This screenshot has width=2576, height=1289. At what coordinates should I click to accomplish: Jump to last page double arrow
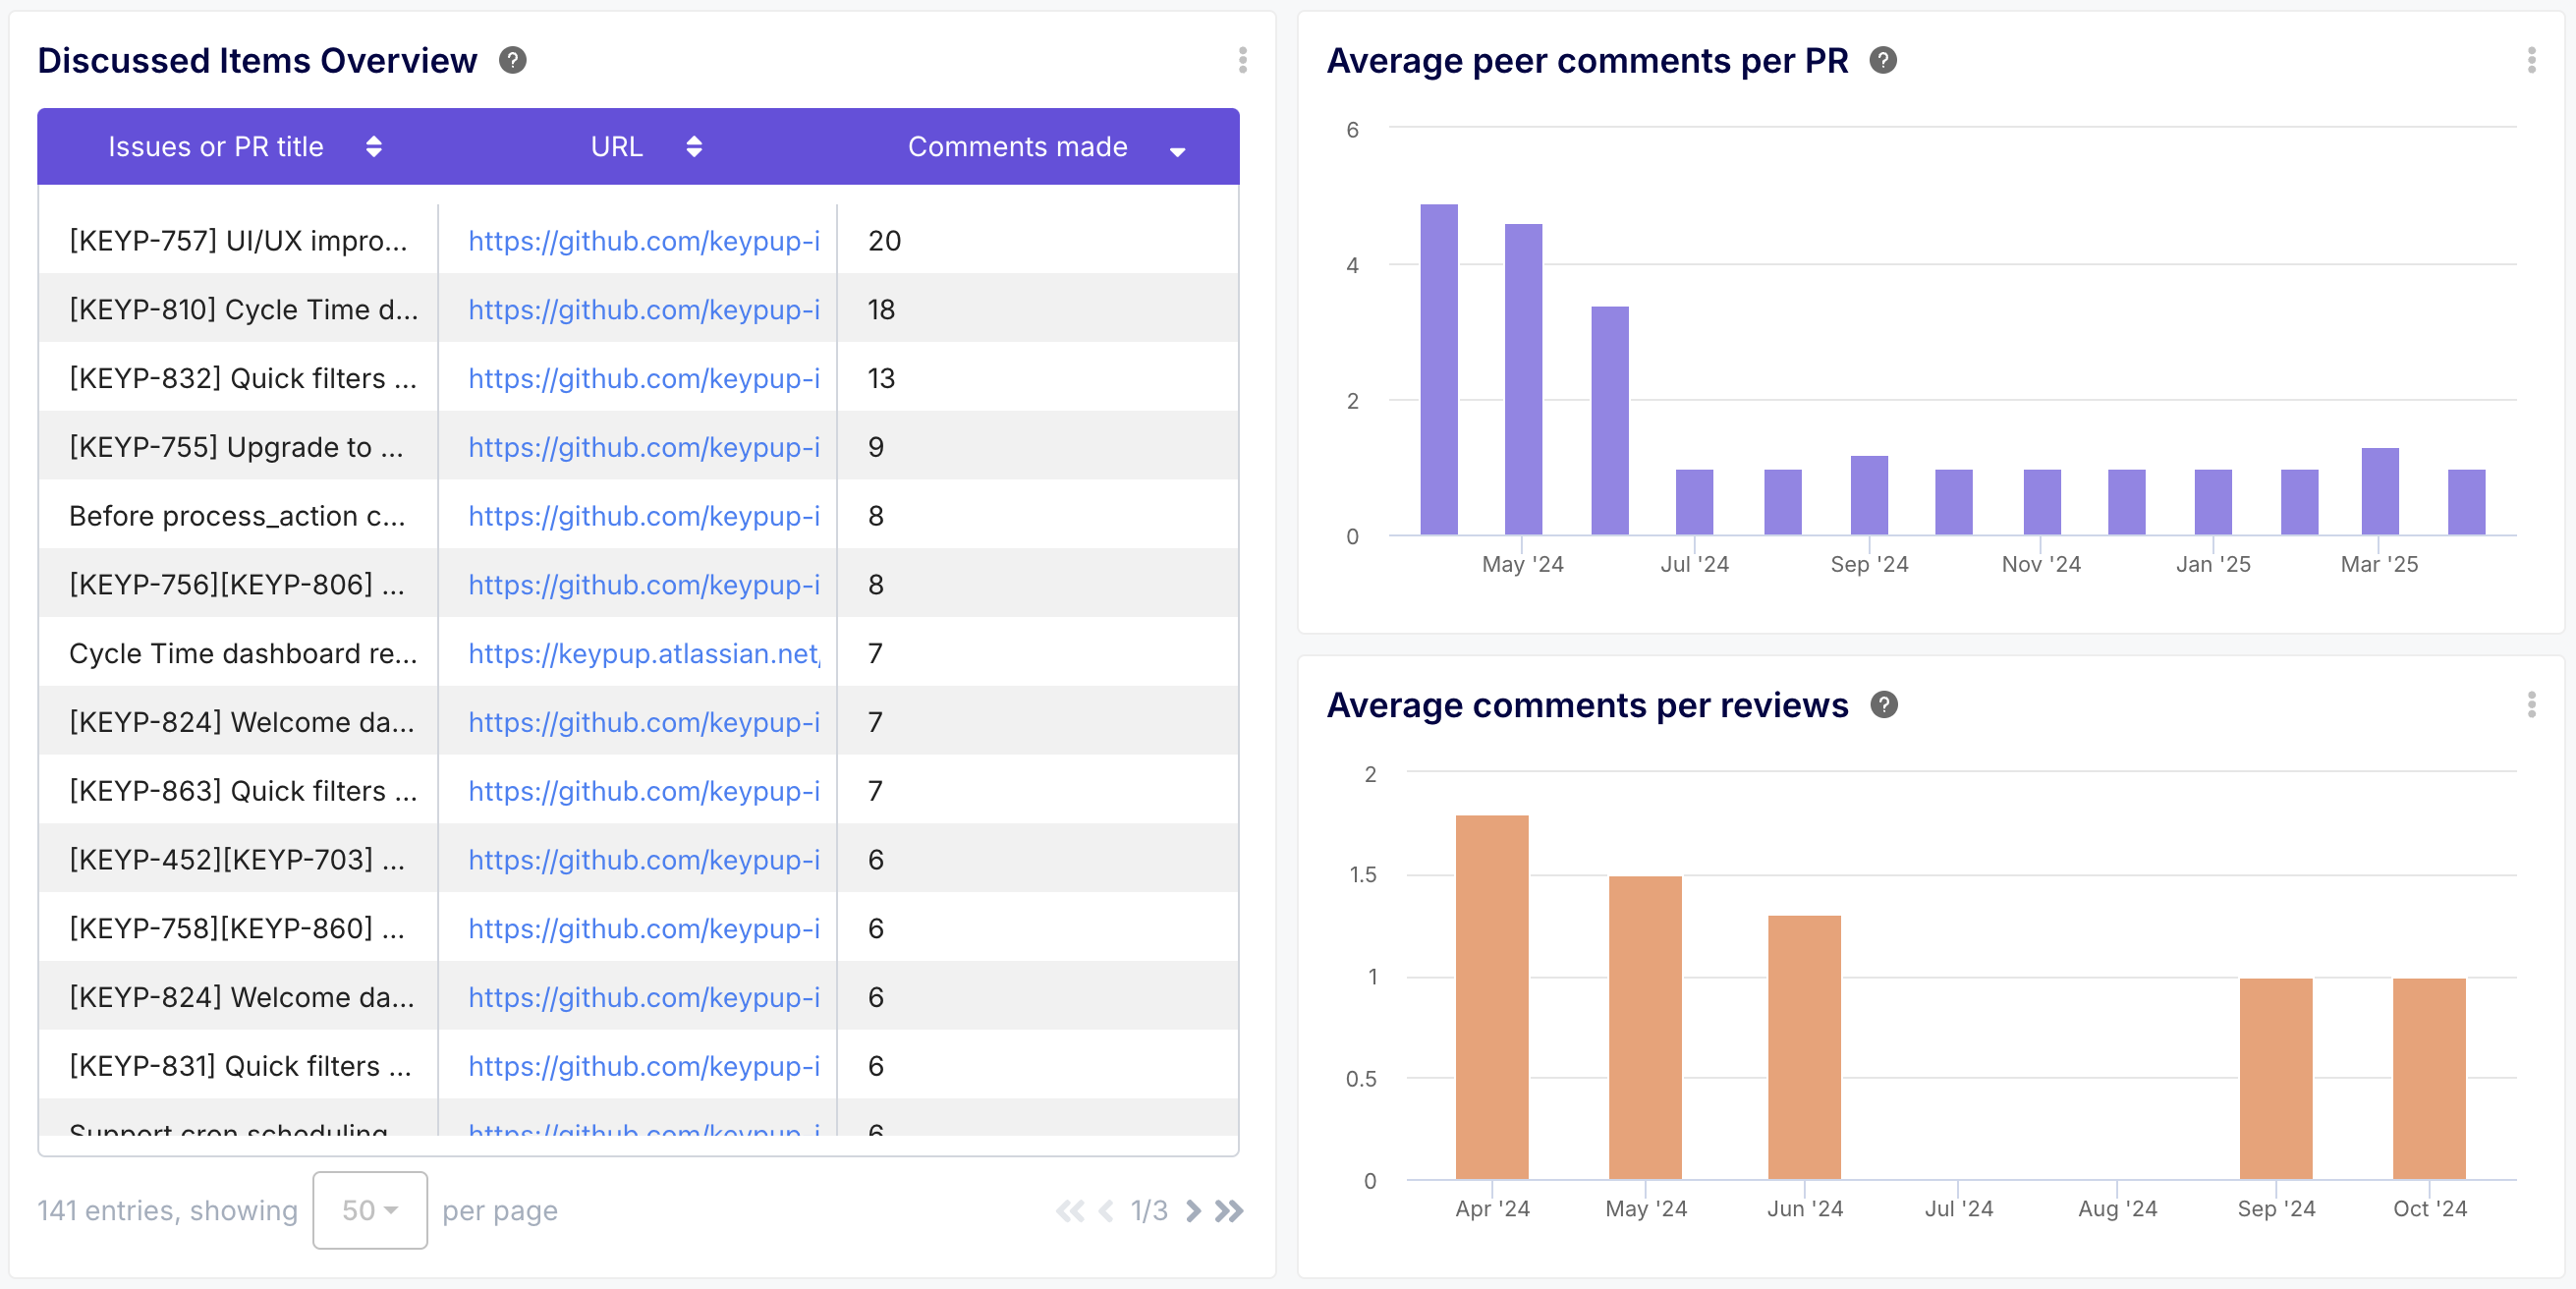coord(1229,1211)
